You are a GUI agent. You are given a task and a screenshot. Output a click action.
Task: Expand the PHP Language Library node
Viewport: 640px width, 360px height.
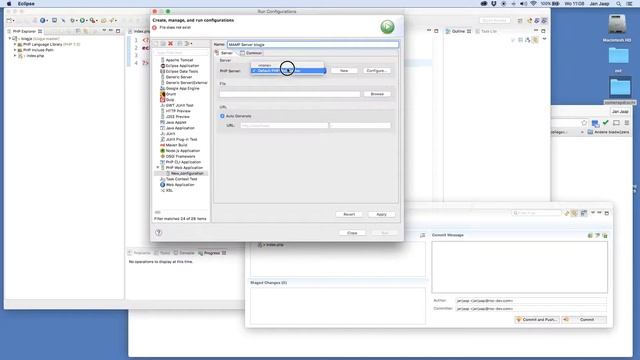[x=15, y=44]
